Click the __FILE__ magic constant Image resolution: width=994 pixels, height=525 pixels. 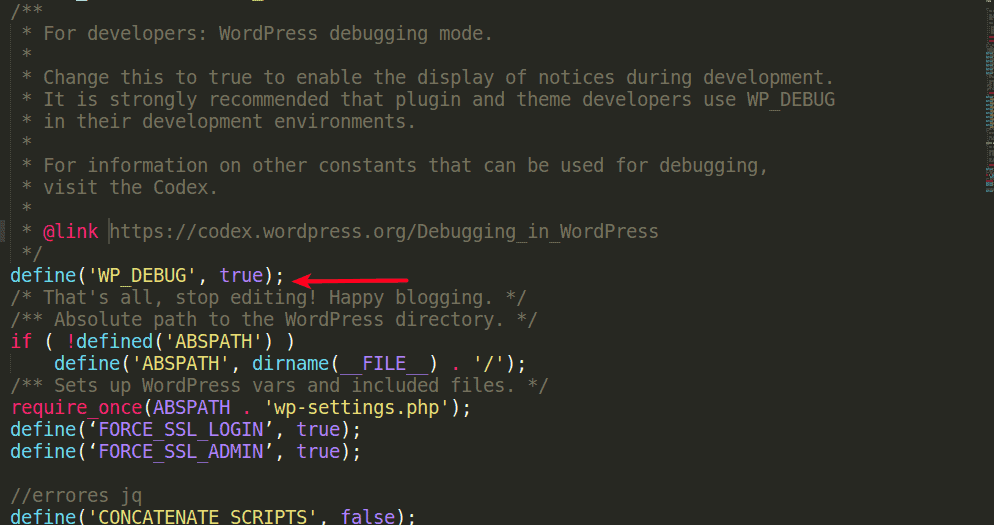pos(384,363)
